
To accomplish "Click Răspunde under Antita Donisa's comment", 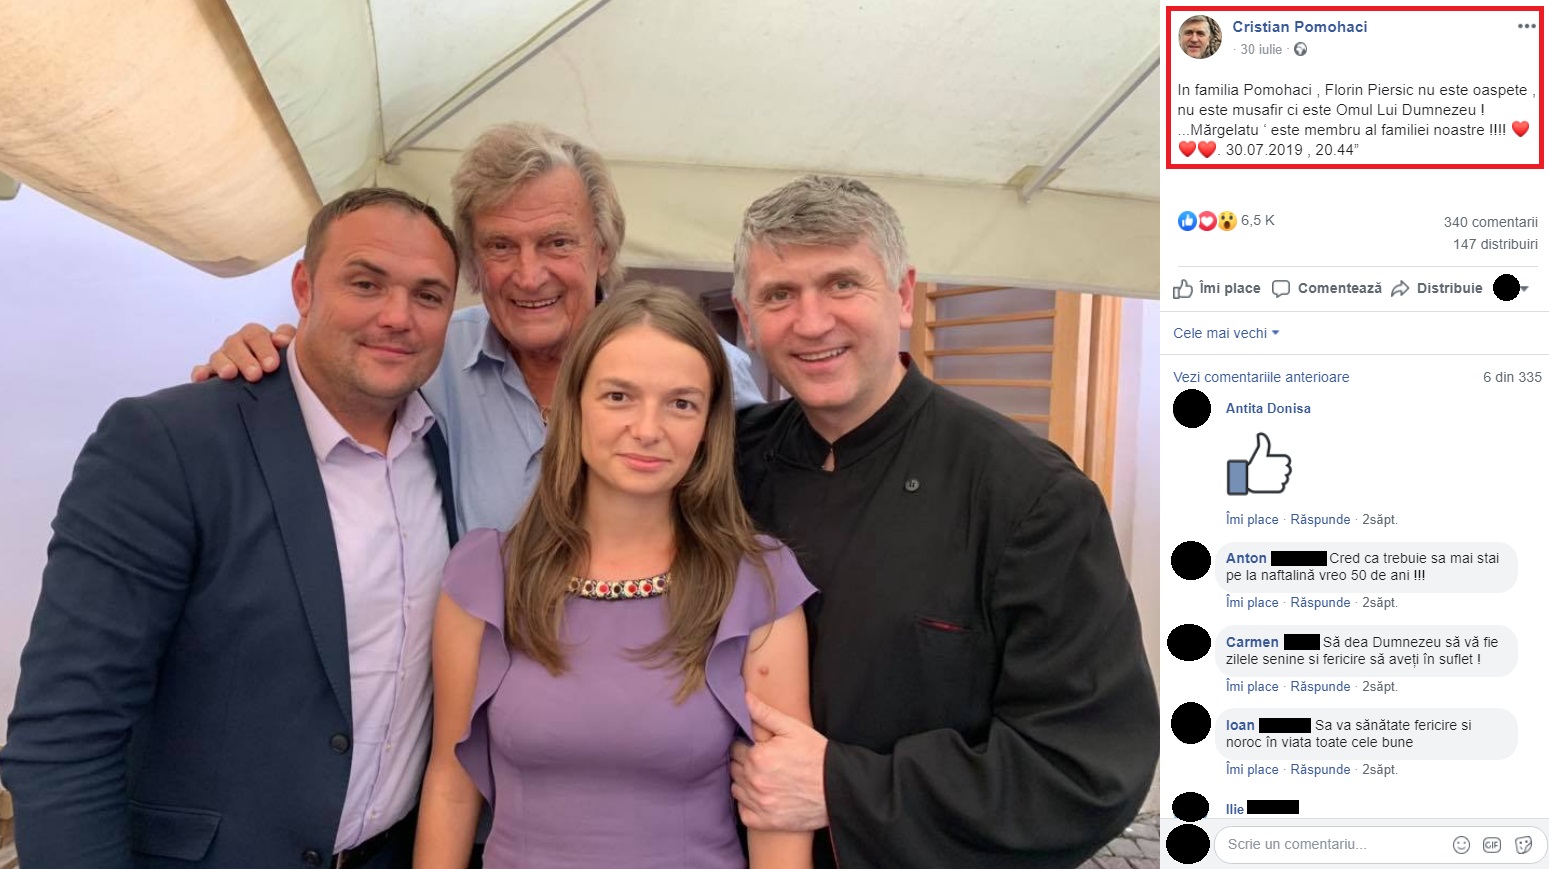I will pos(1320,520).
